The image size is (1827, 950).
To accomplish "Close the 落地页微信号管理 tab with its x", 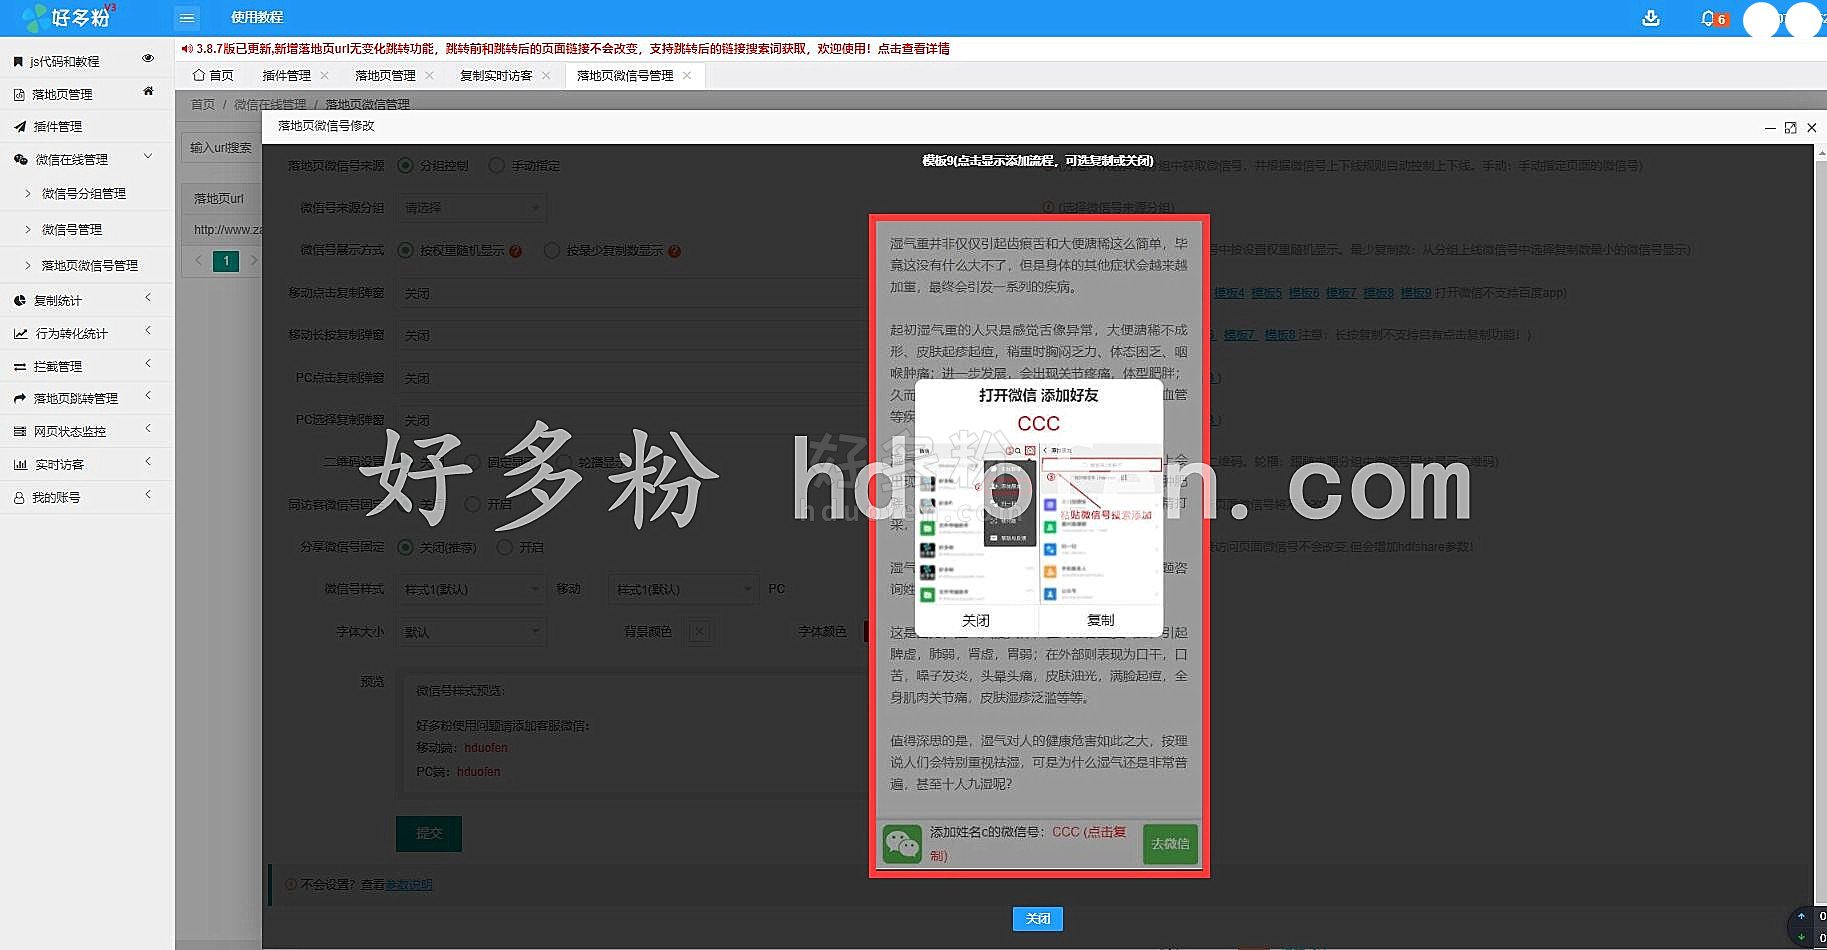I will (x=687, y=76).
